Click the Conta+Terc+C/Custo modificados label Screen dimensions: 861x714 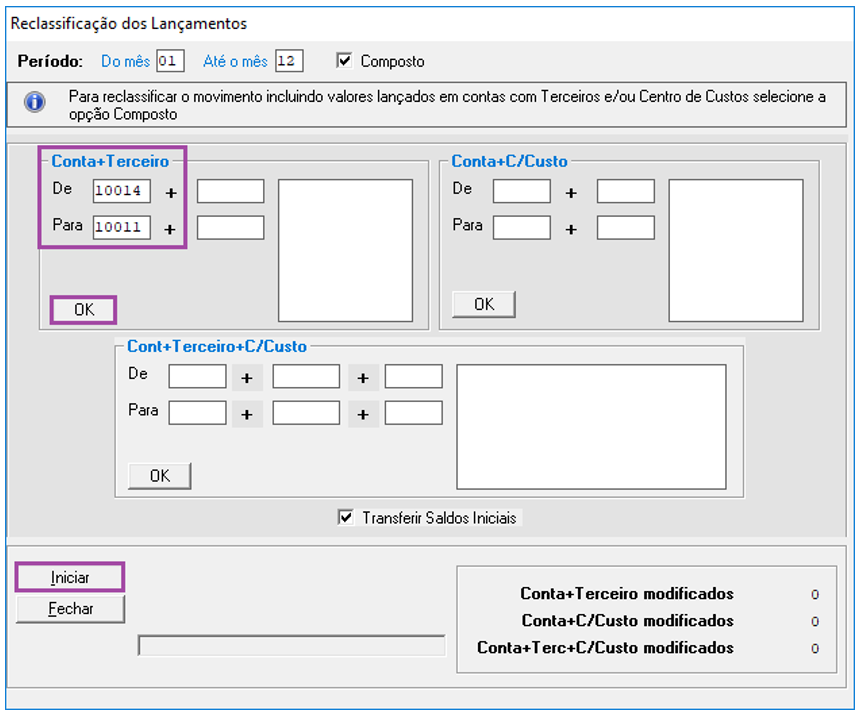pyautogui.click(x=605, y=648)
